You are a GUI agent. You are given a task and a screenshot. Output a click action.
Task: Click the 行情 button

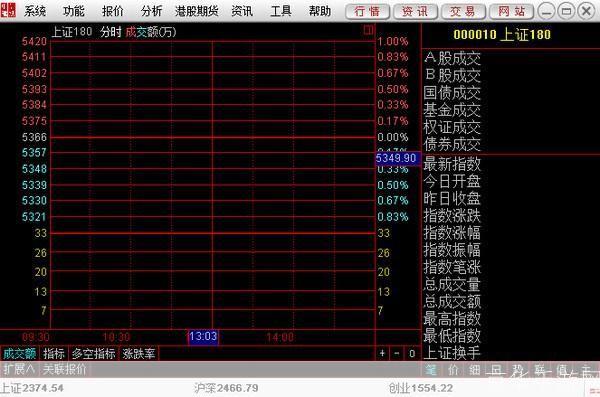(367, 11)
